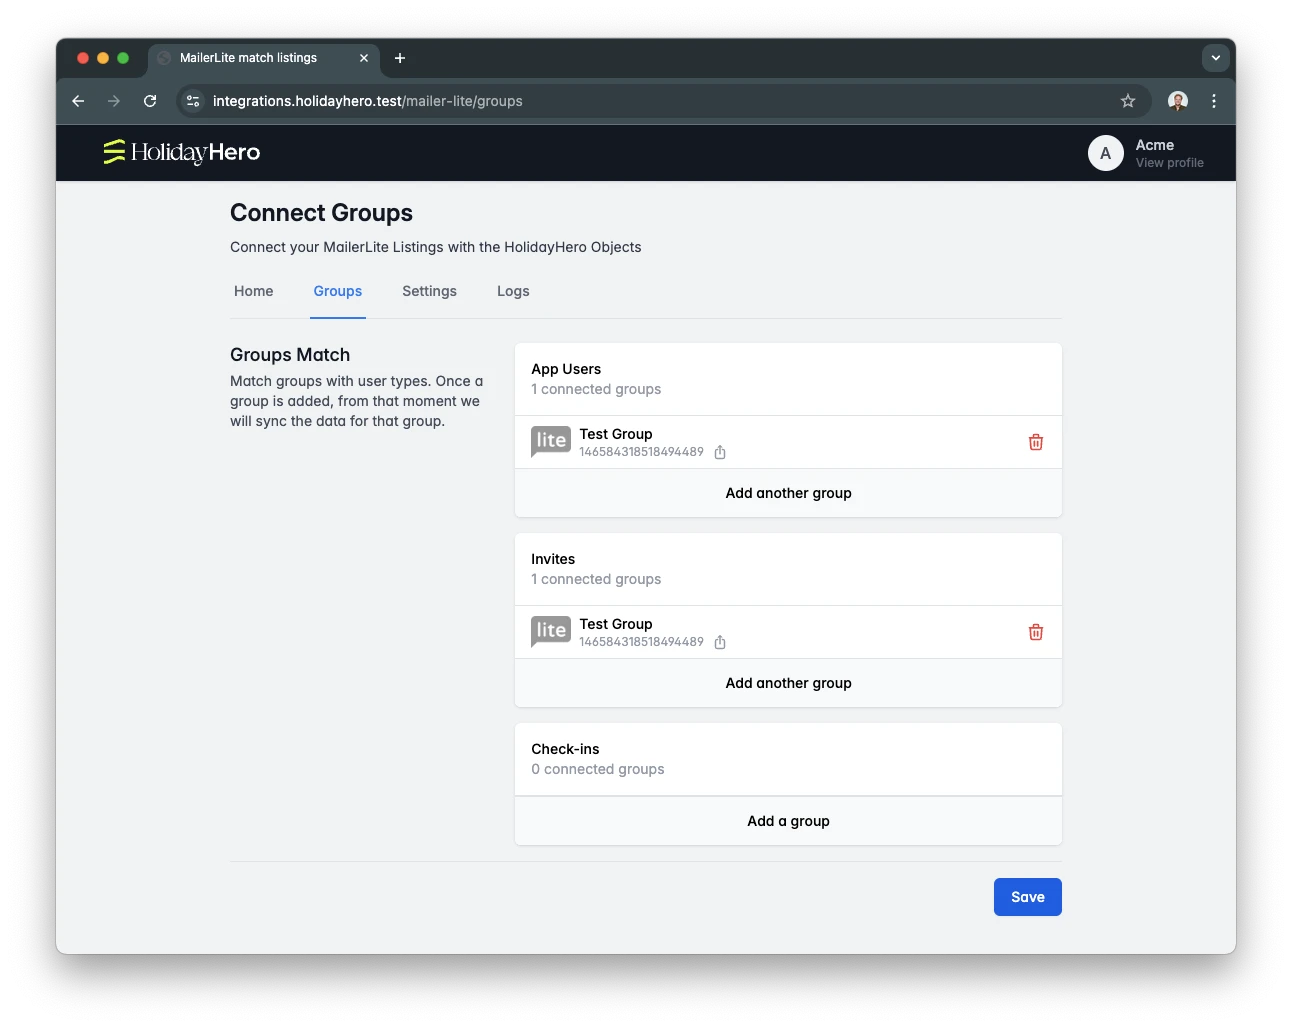Copy the App Users group ID
The height and width of the screenshot is (1028, 1292).
click(x=720, y=452)
